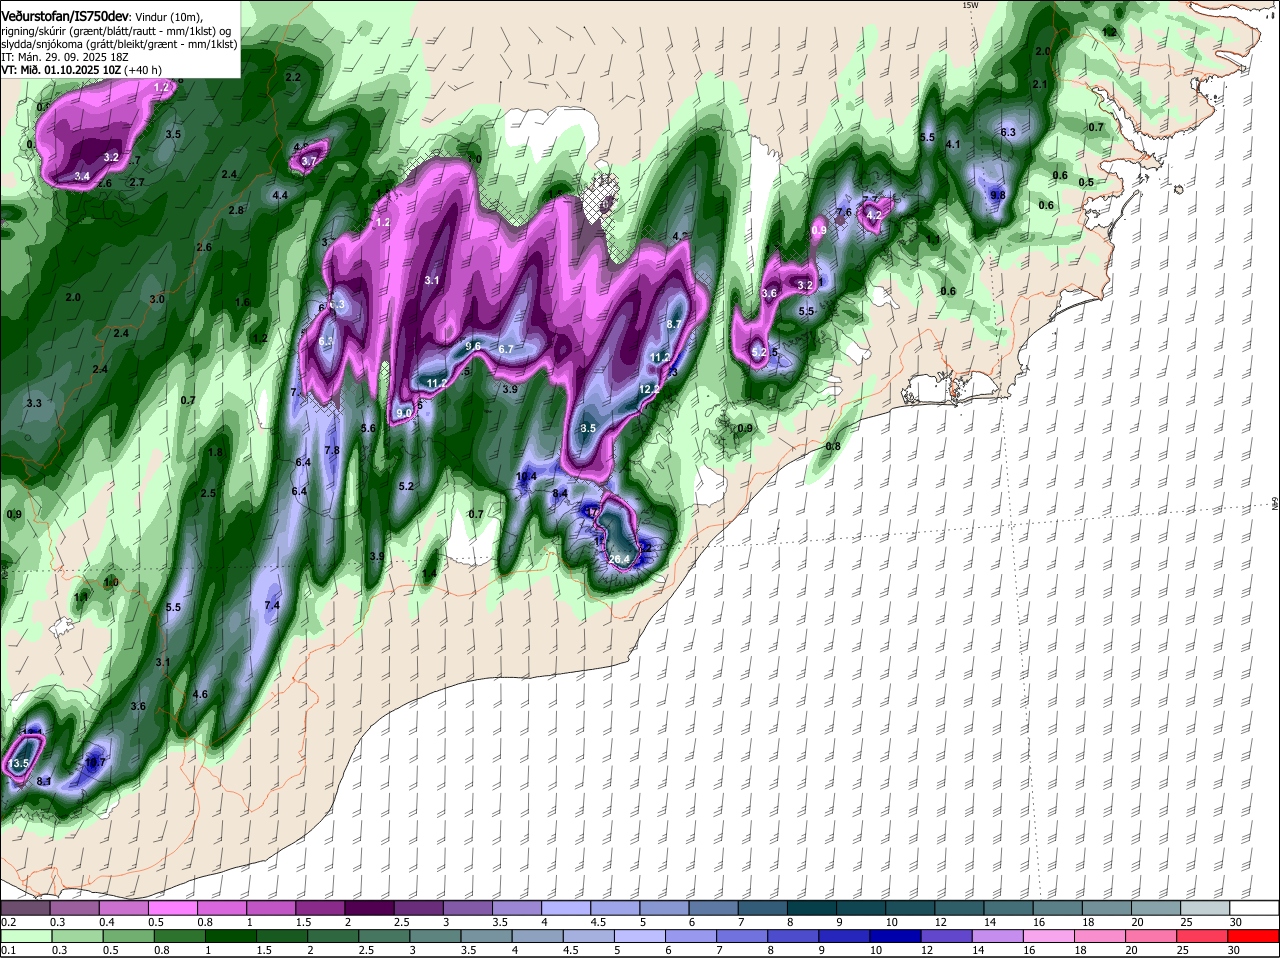
Task: Click the 3.7 value in small pink blob
Action: click(308, 161)
